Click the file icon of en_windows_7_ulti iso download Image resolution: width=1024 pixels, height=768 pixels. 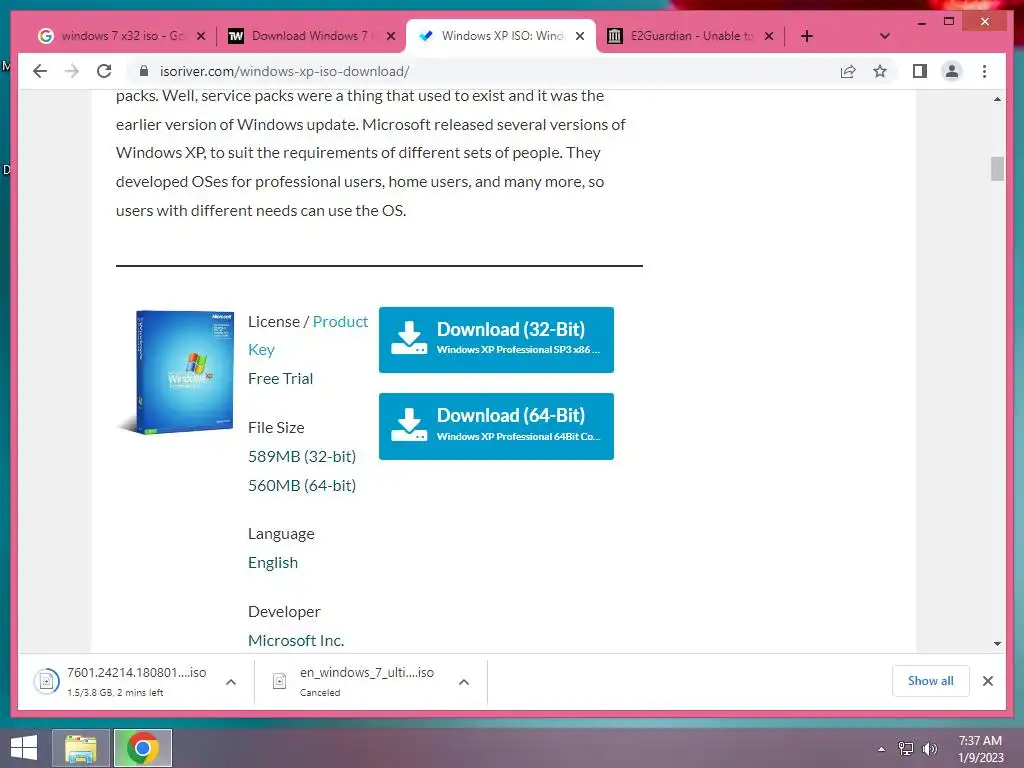tap(280, 681)
